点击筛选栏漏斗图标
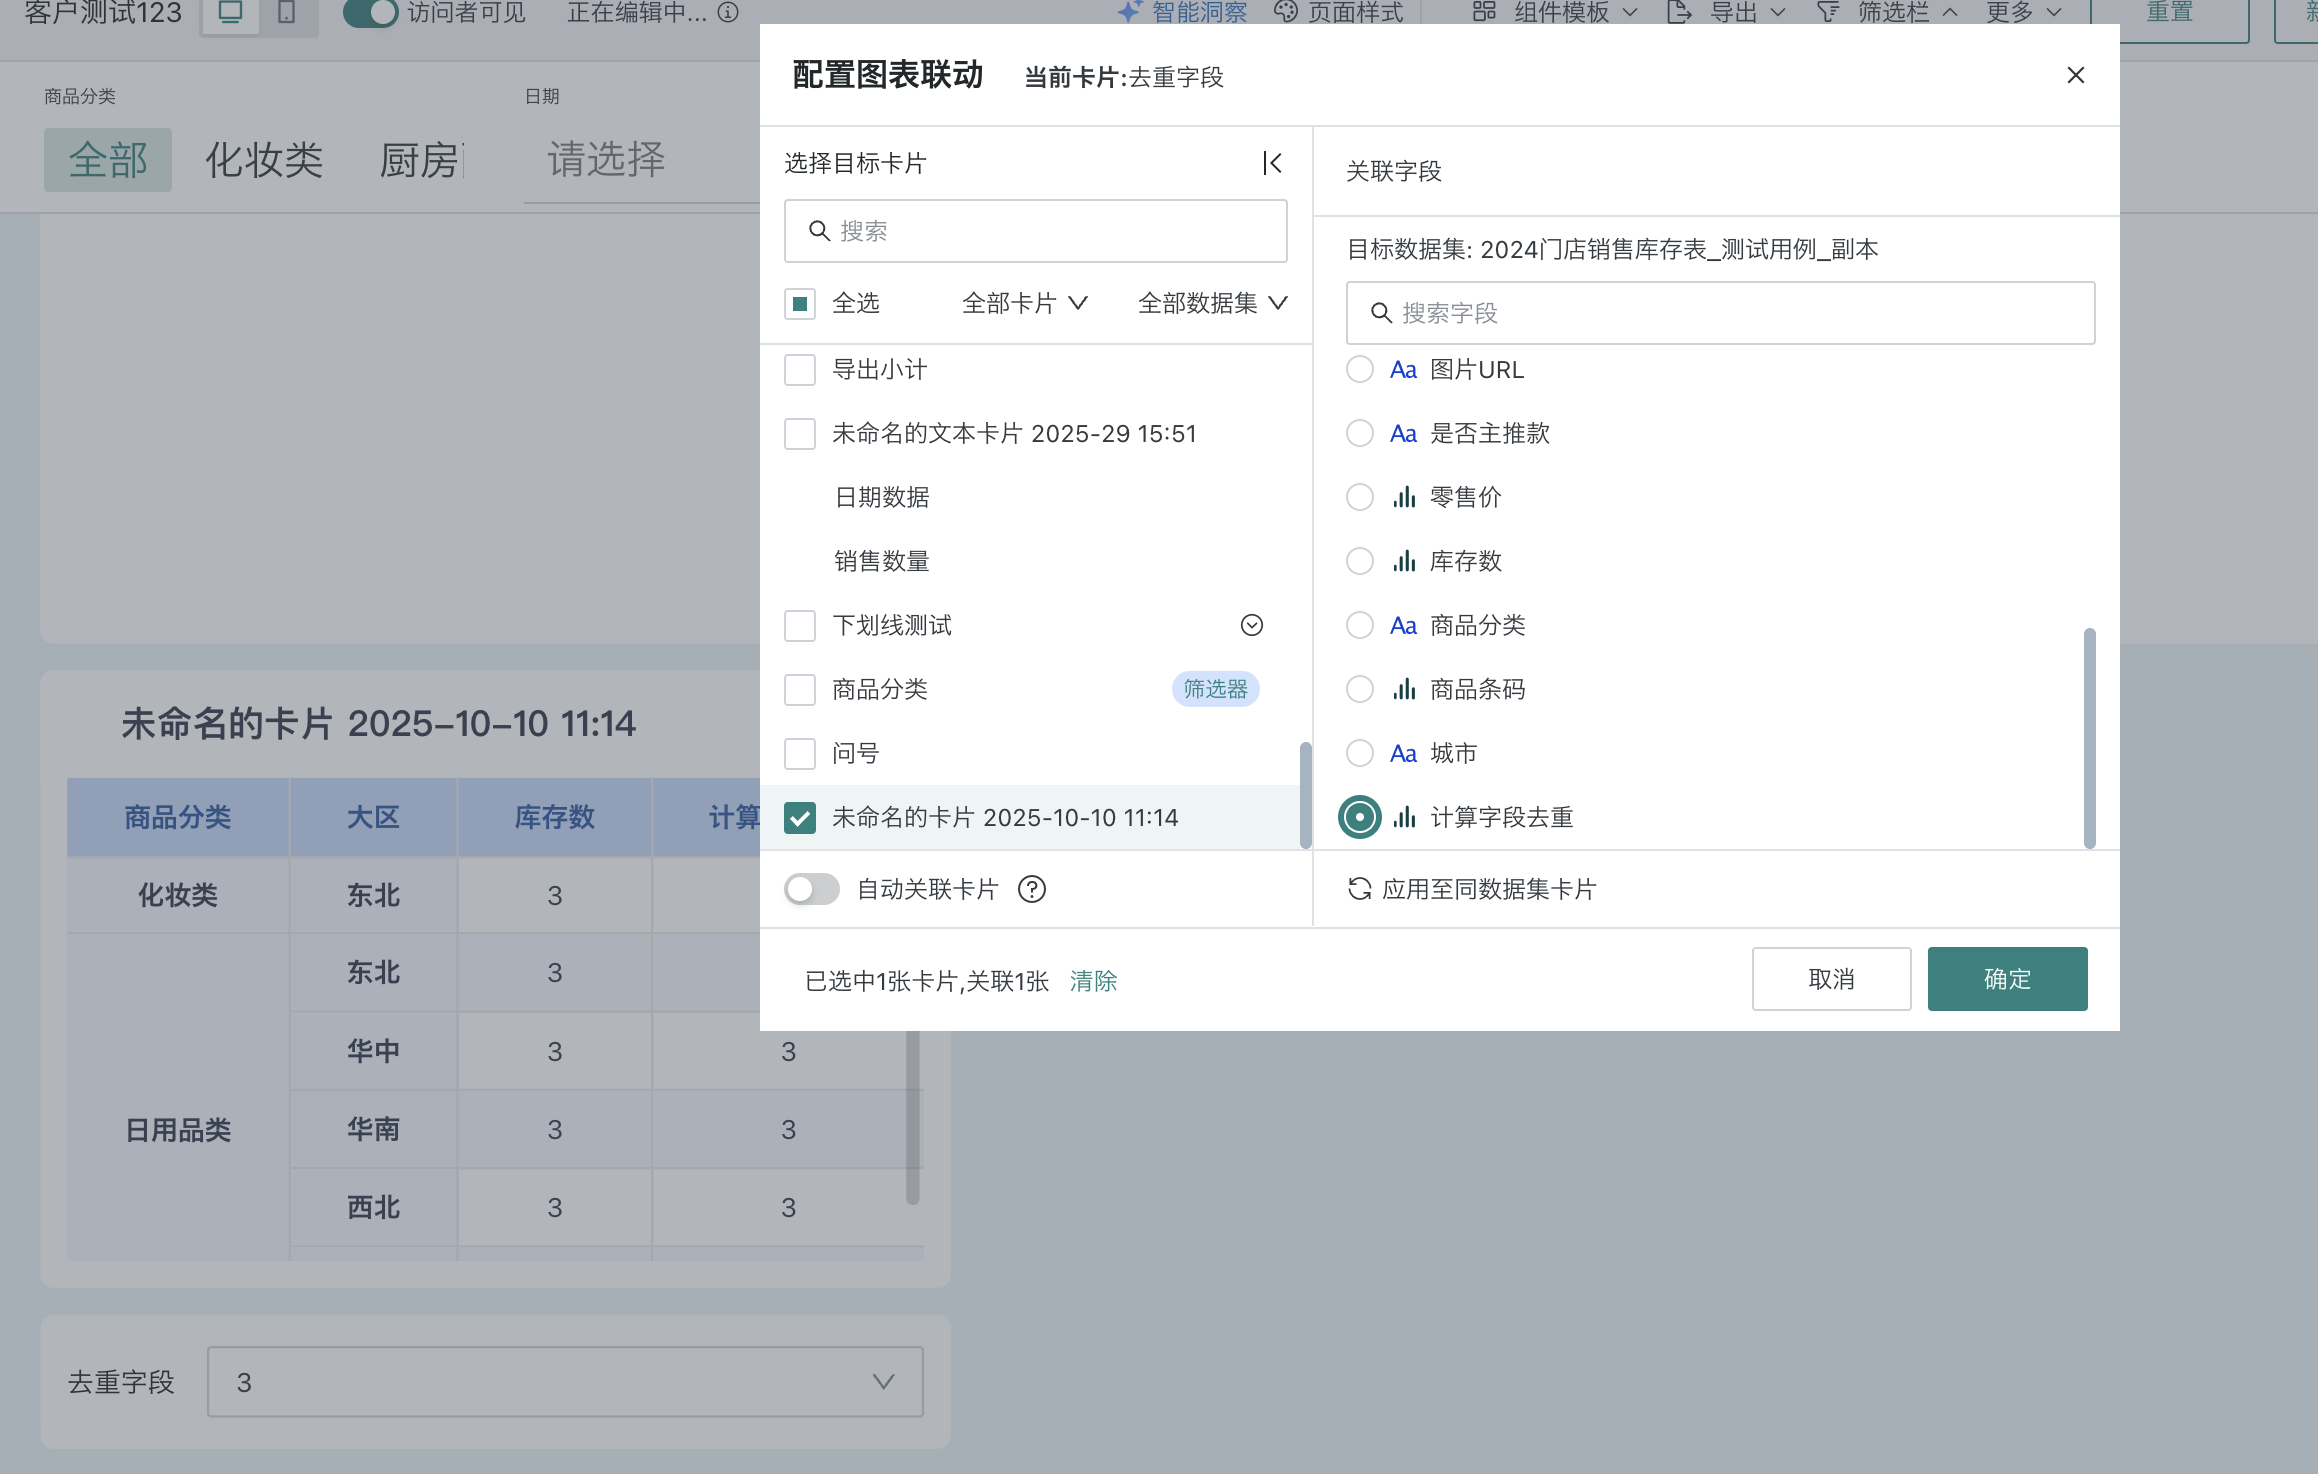The height and width of the screenshot is (1474, 2318). coord(1828,12)
